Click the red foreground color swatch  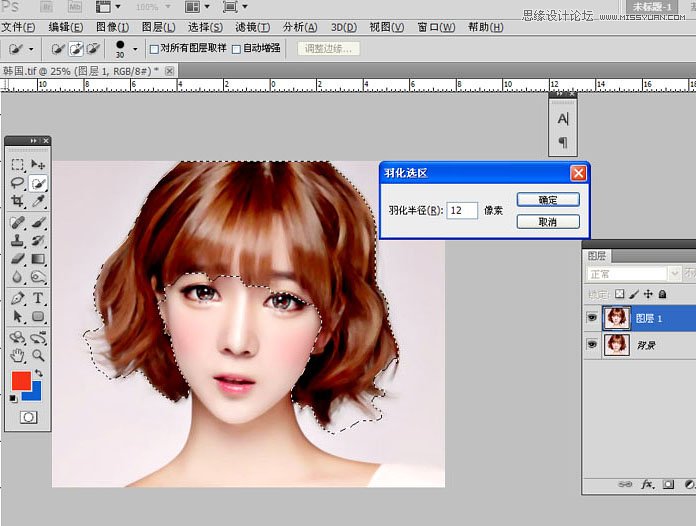[x=21, y=381]
